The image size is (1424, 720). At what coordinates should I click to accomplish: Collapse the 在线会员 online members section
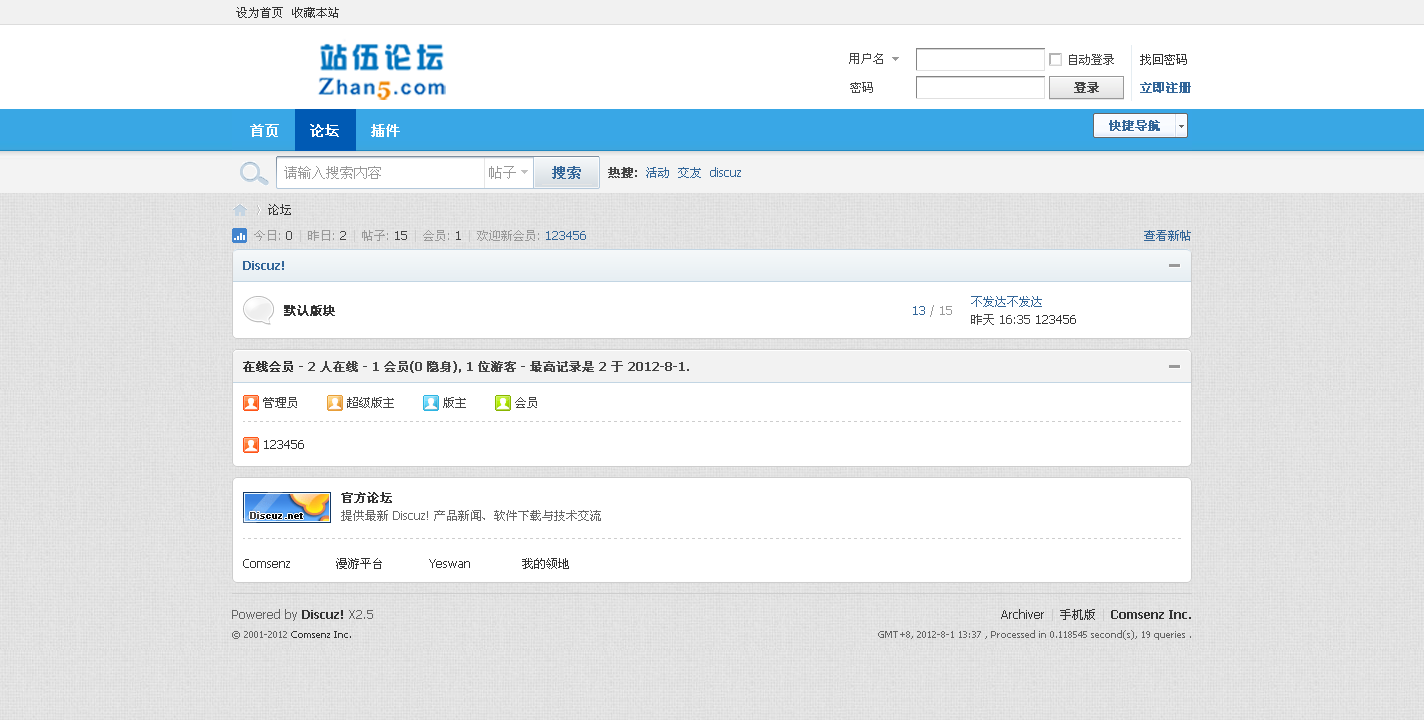1174,366
